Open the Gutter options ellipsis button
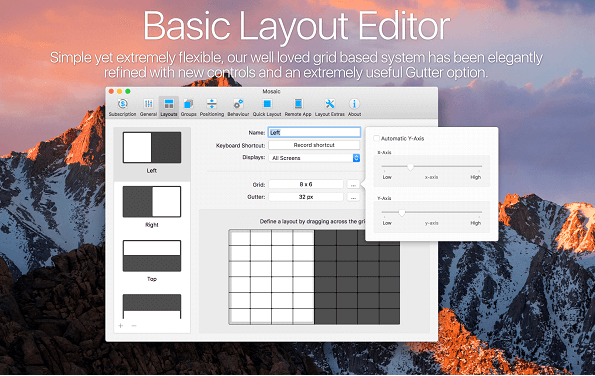The width and height of the screenshot is (595, 376). [x=353, y=197]
